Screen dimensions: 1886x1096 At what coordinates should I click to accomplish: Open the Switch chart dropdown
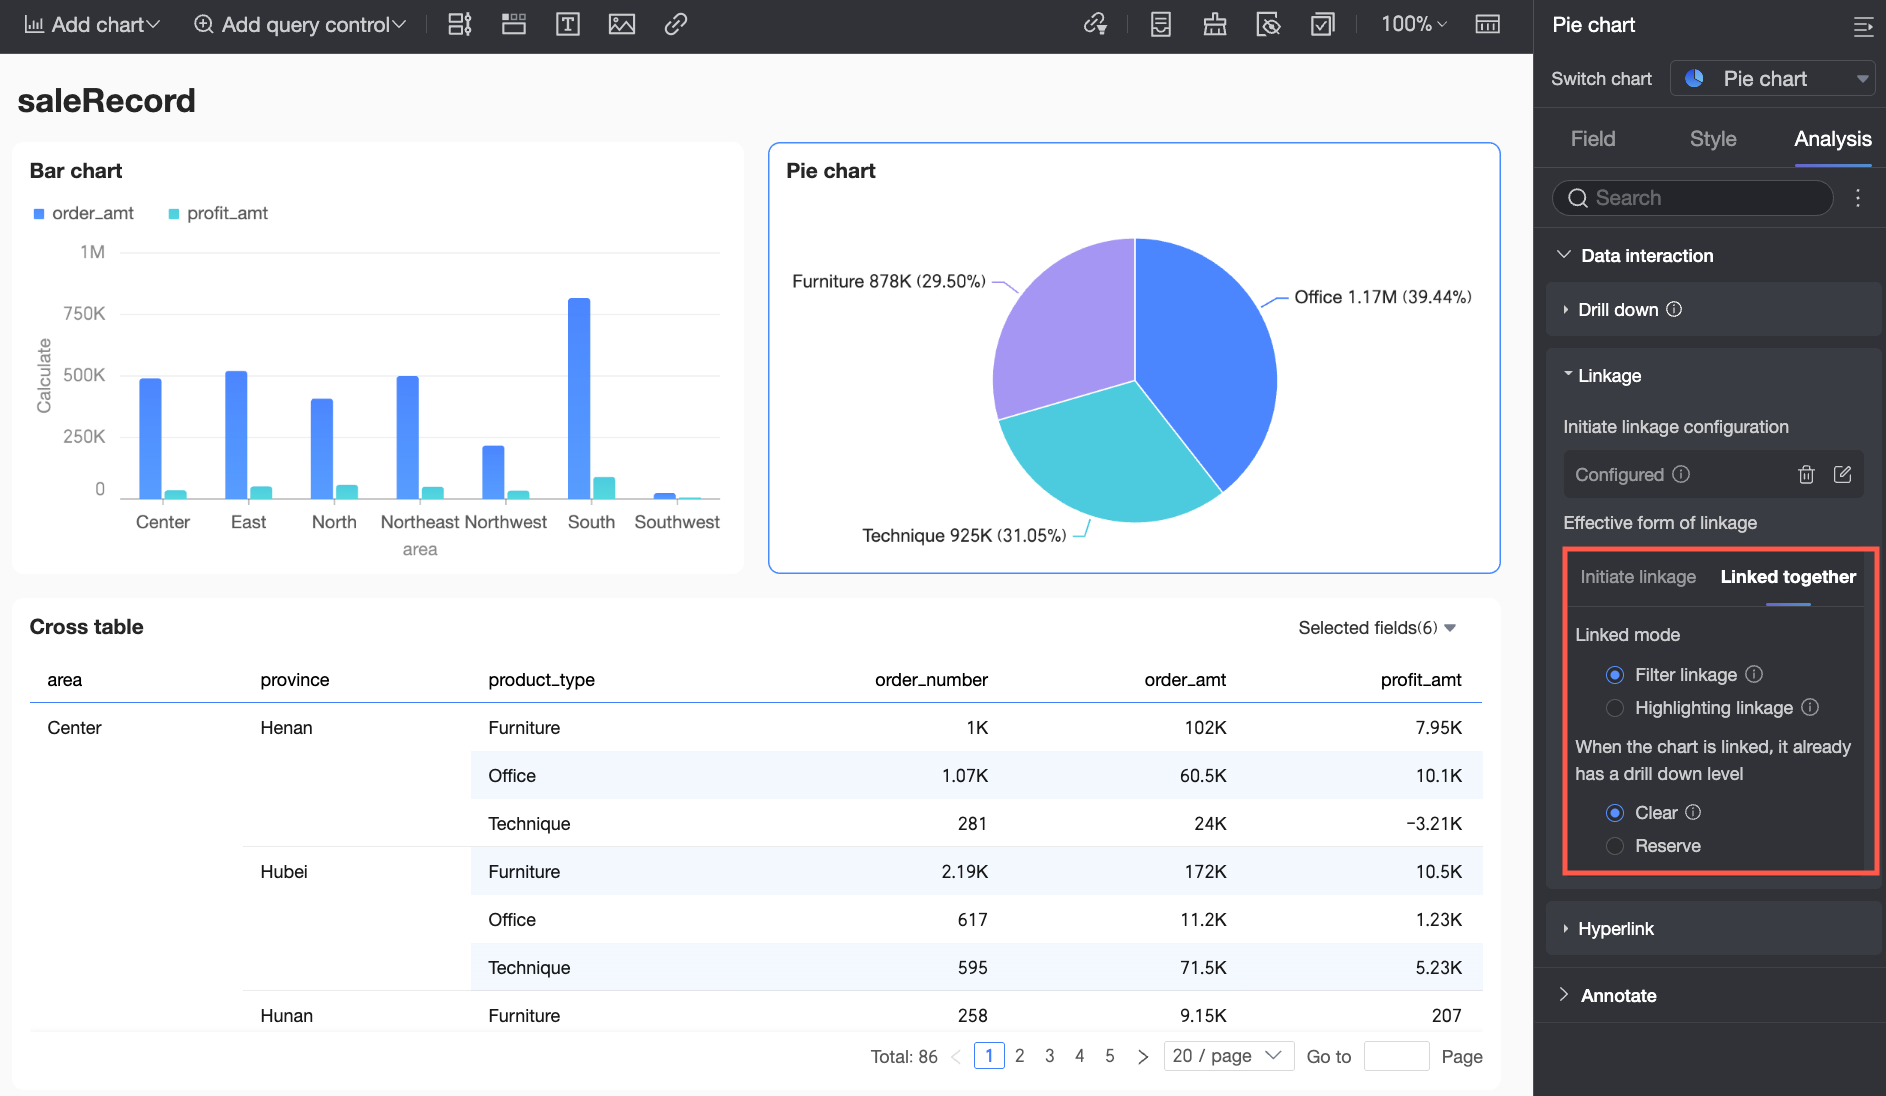(1772, 79)
